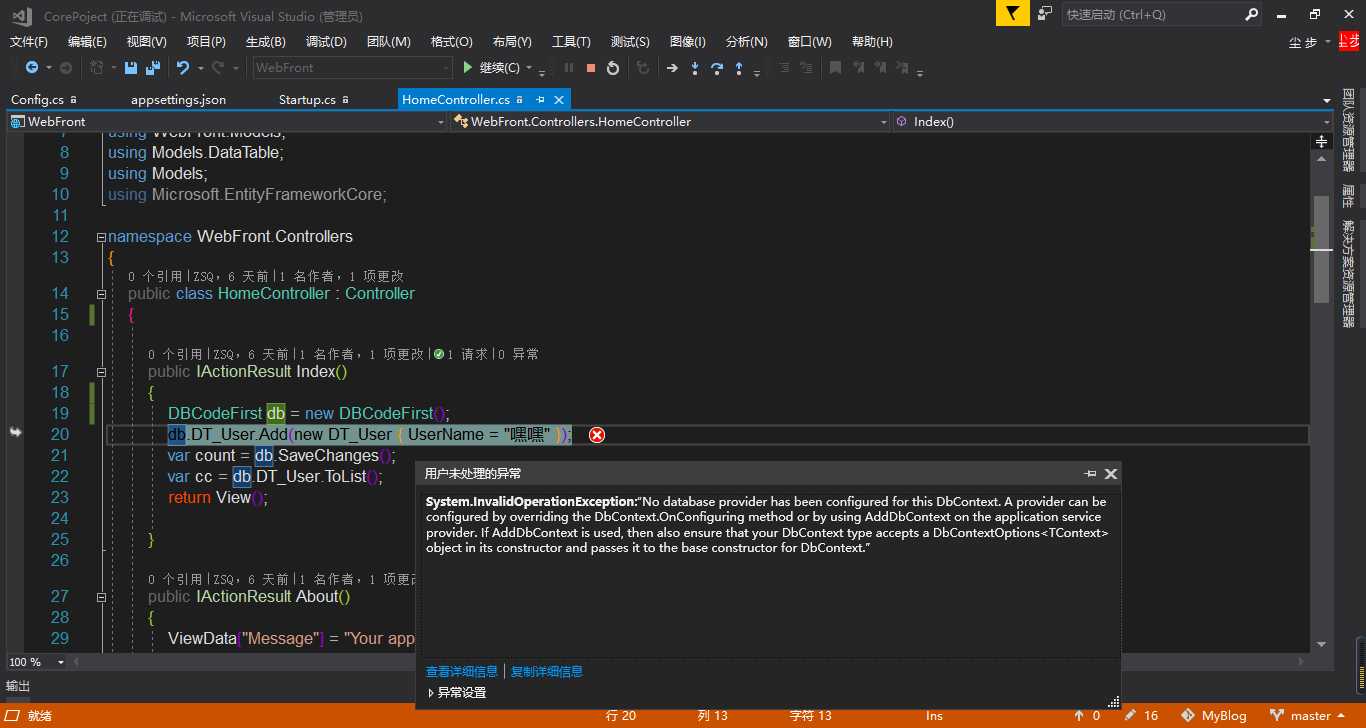The height and width of the screenshot is (728, 1366).
Task: Open the WebFront project dropdown in the navigation bar
Action: 227,121
